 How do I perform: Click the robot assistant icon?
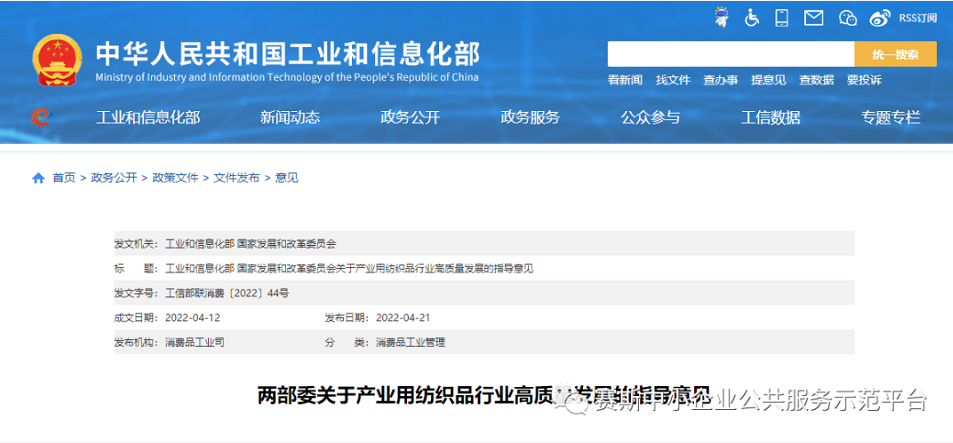pos(721,17)
